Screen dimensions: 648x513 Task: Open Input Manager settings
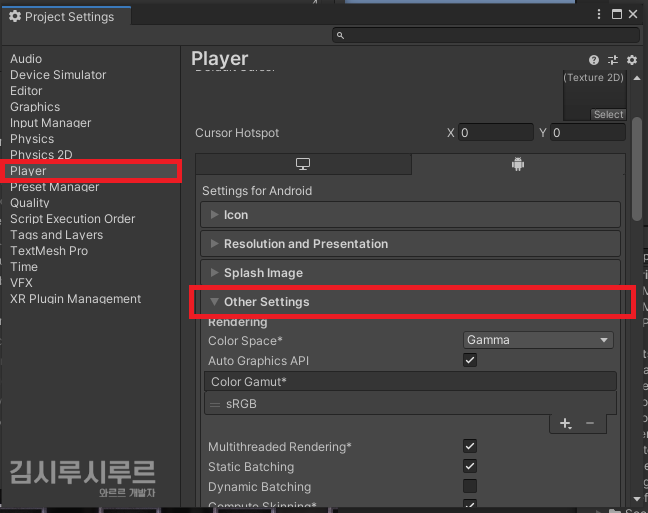click(50, 123)
